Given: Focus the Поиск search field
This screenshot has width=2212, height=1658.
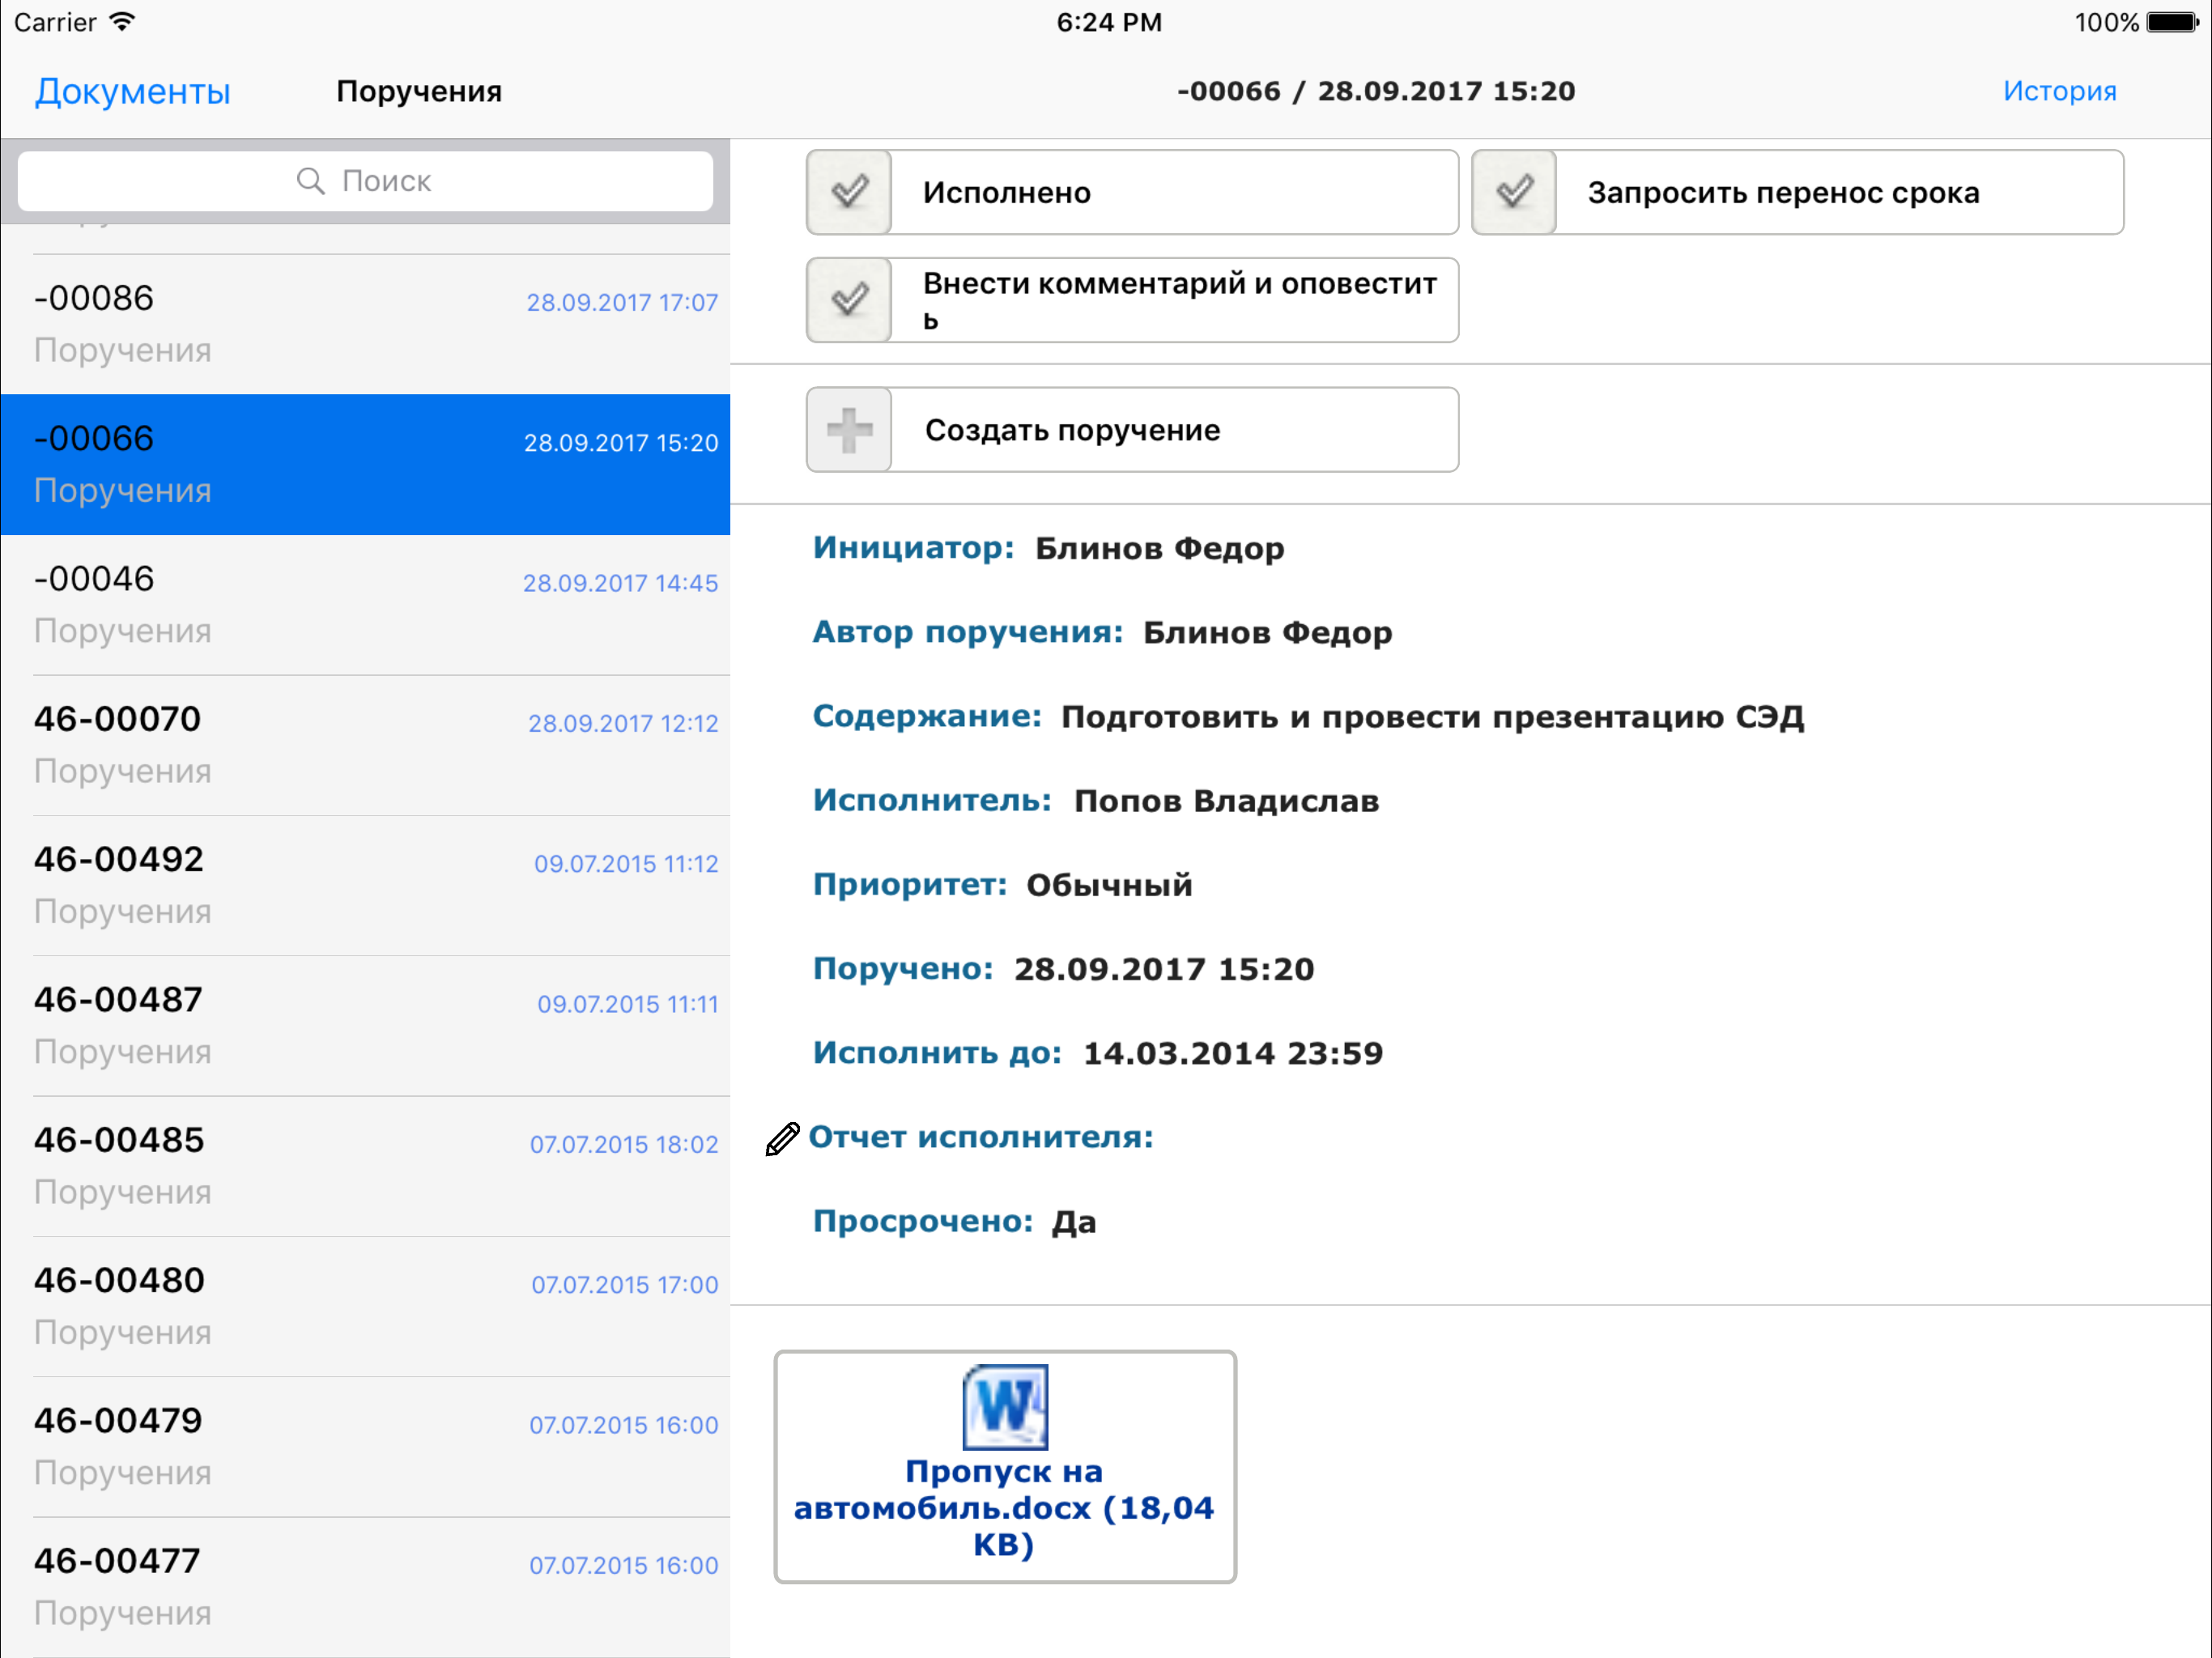Looking at the screenshot, I should 365,181.
